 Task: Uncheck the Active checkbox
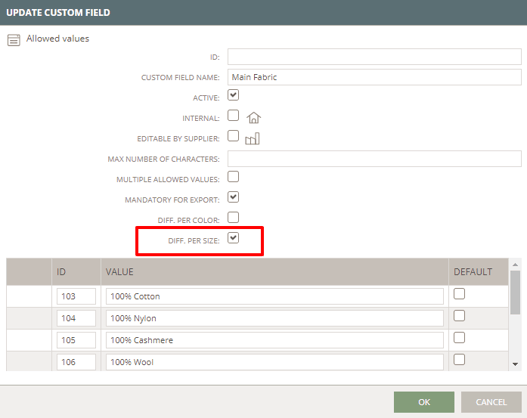tap(233, 95)
